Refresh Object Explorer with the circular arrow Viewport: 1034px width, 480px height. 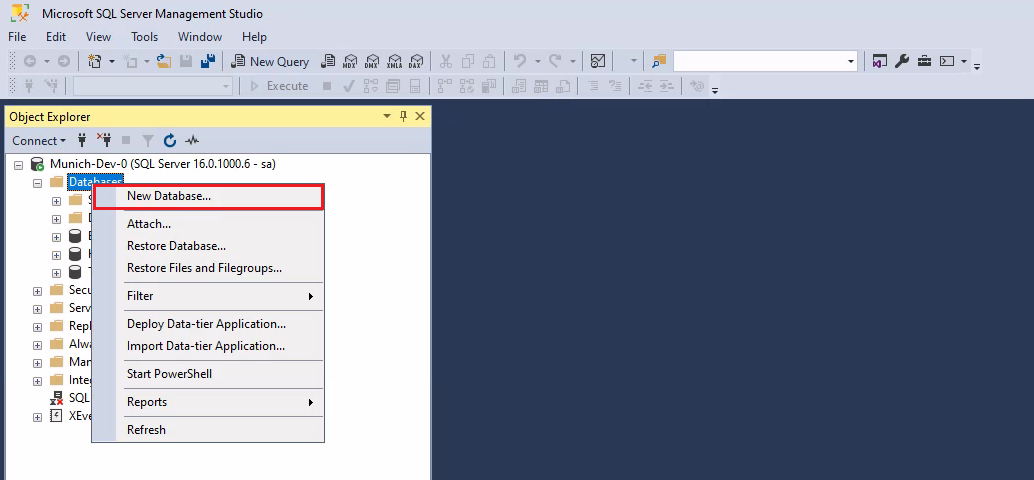(169, 140)
